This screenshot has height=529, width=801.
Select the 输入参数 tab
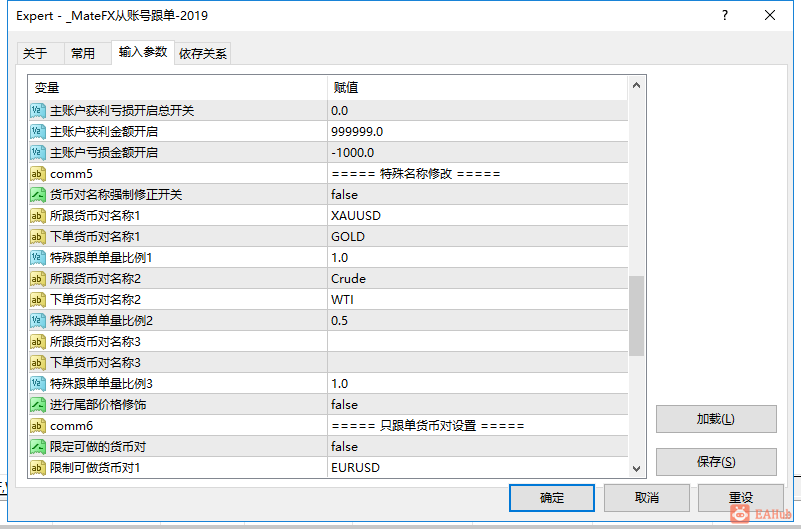click(x=143, y=52)
